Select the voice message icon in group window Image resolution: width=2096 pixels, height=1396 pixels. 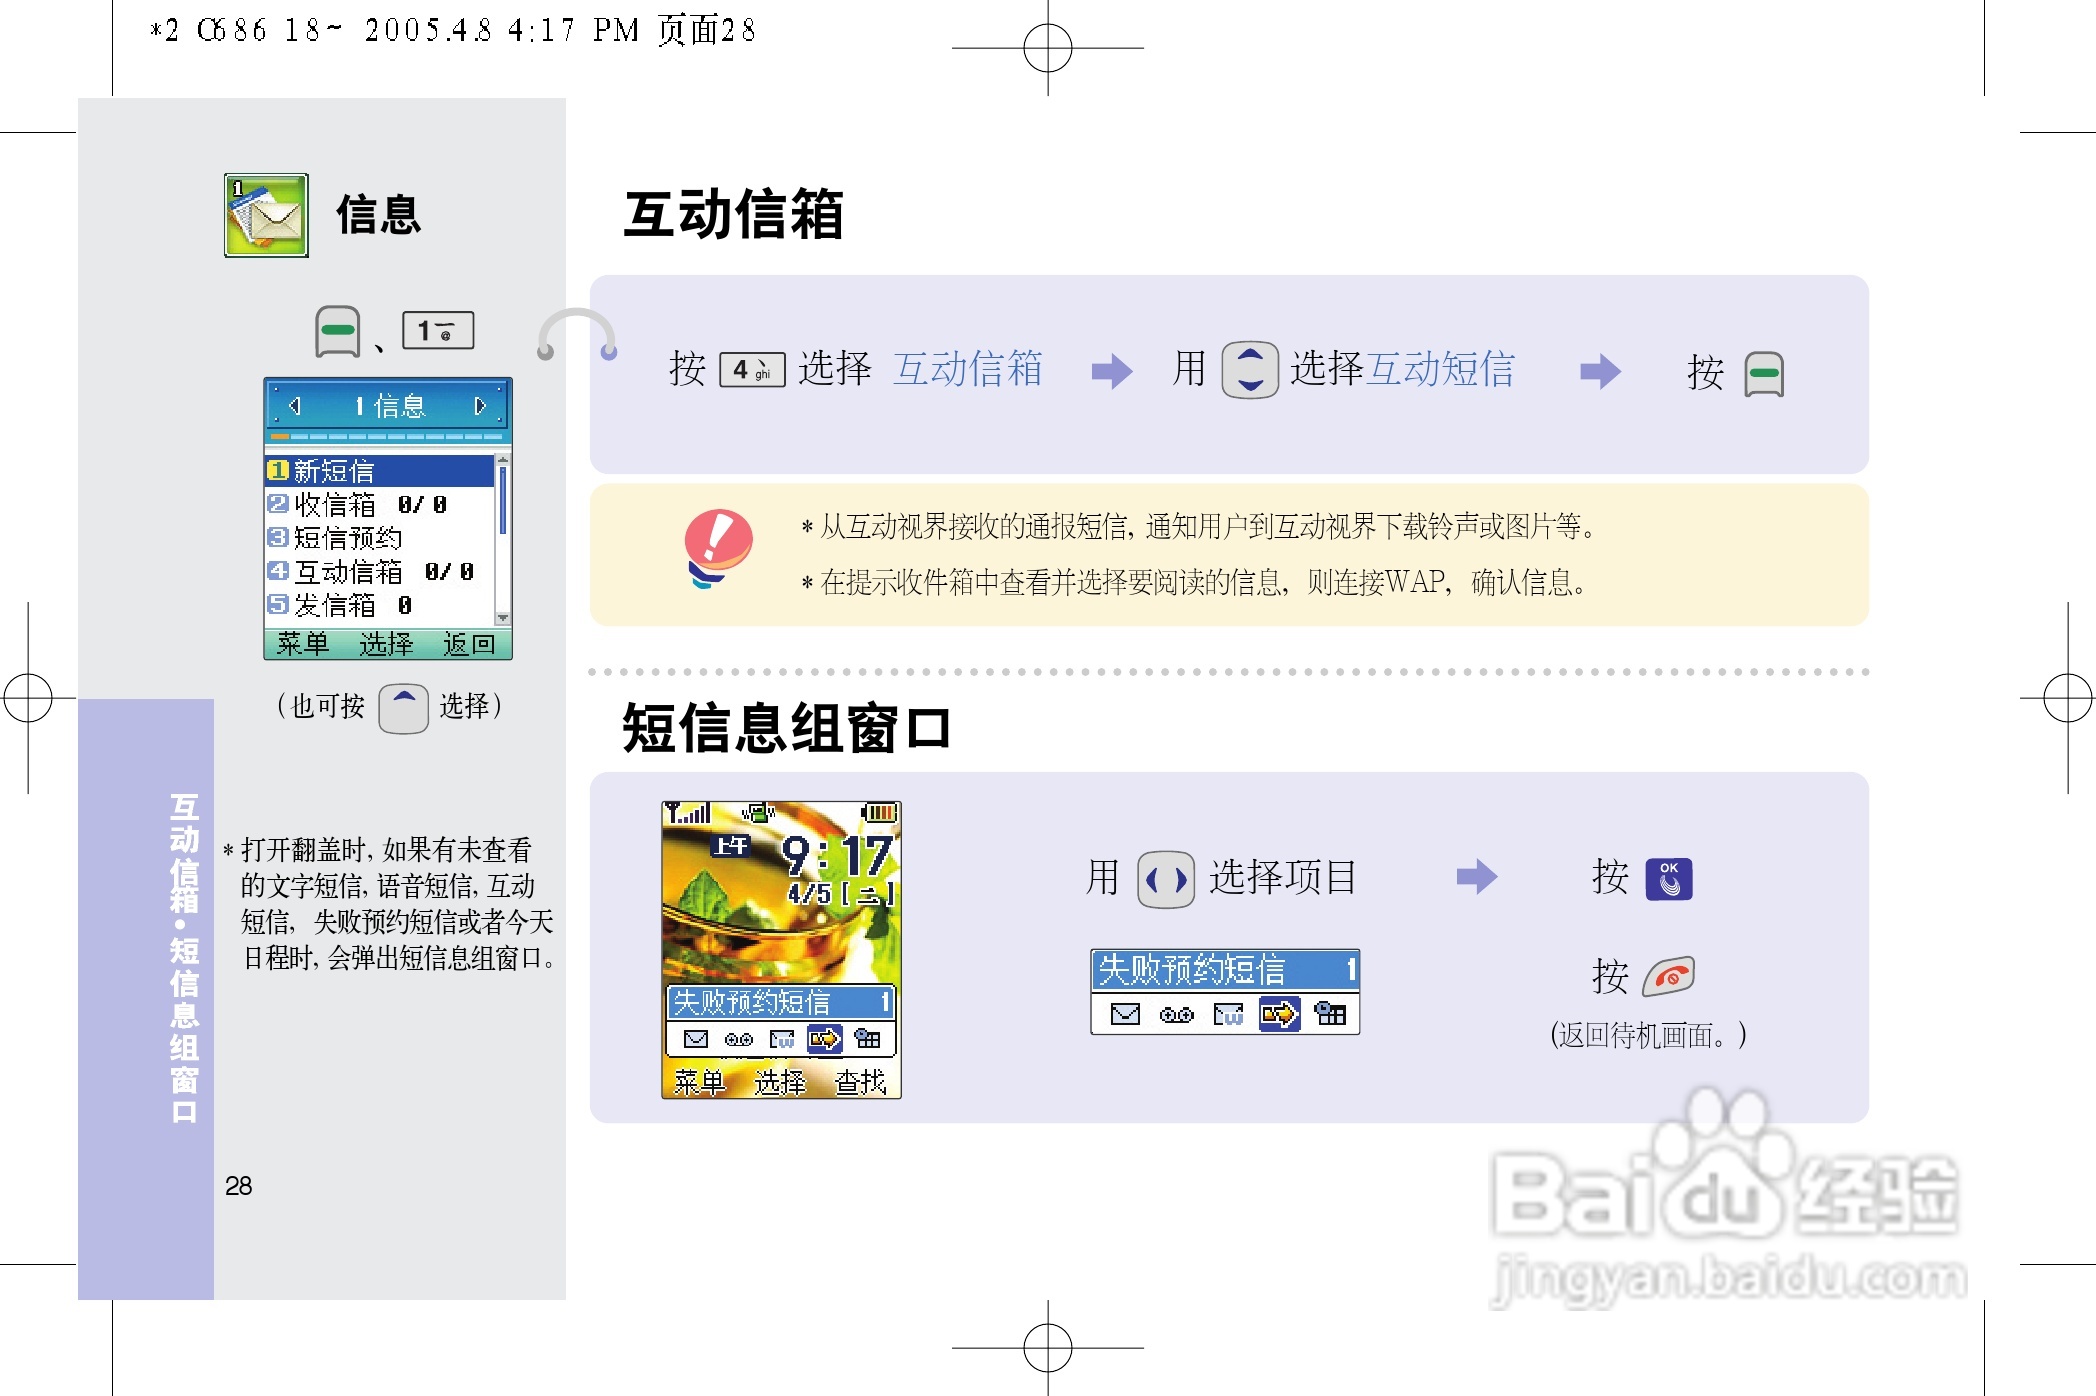(1176, 1014)
